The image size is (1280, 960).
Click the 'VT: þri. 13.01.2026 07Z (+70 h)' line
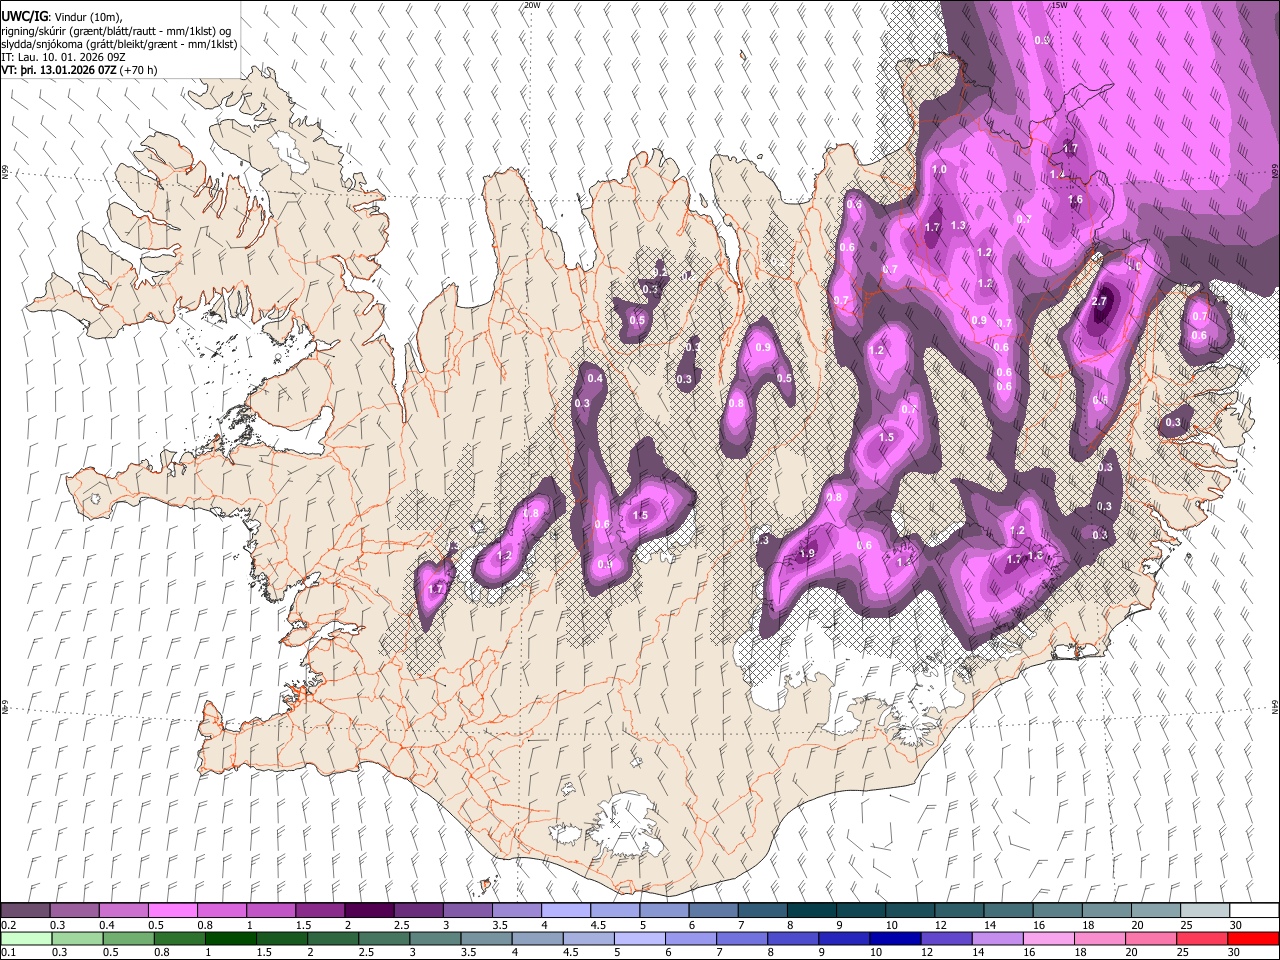click(x=79, y=70)
